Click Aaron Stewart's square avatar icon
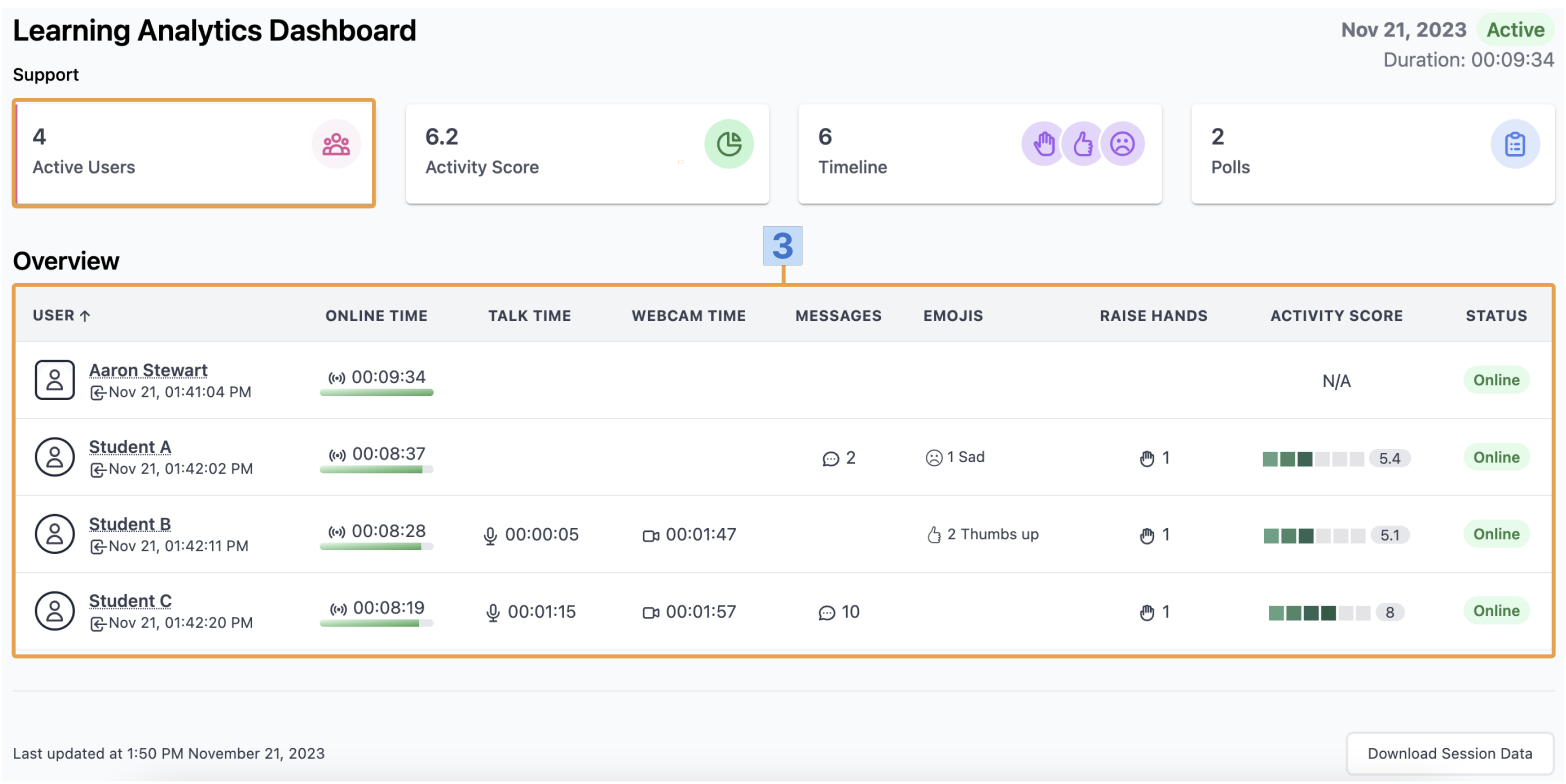Viewport: 1566px width, 784px height. coord(55,380)
